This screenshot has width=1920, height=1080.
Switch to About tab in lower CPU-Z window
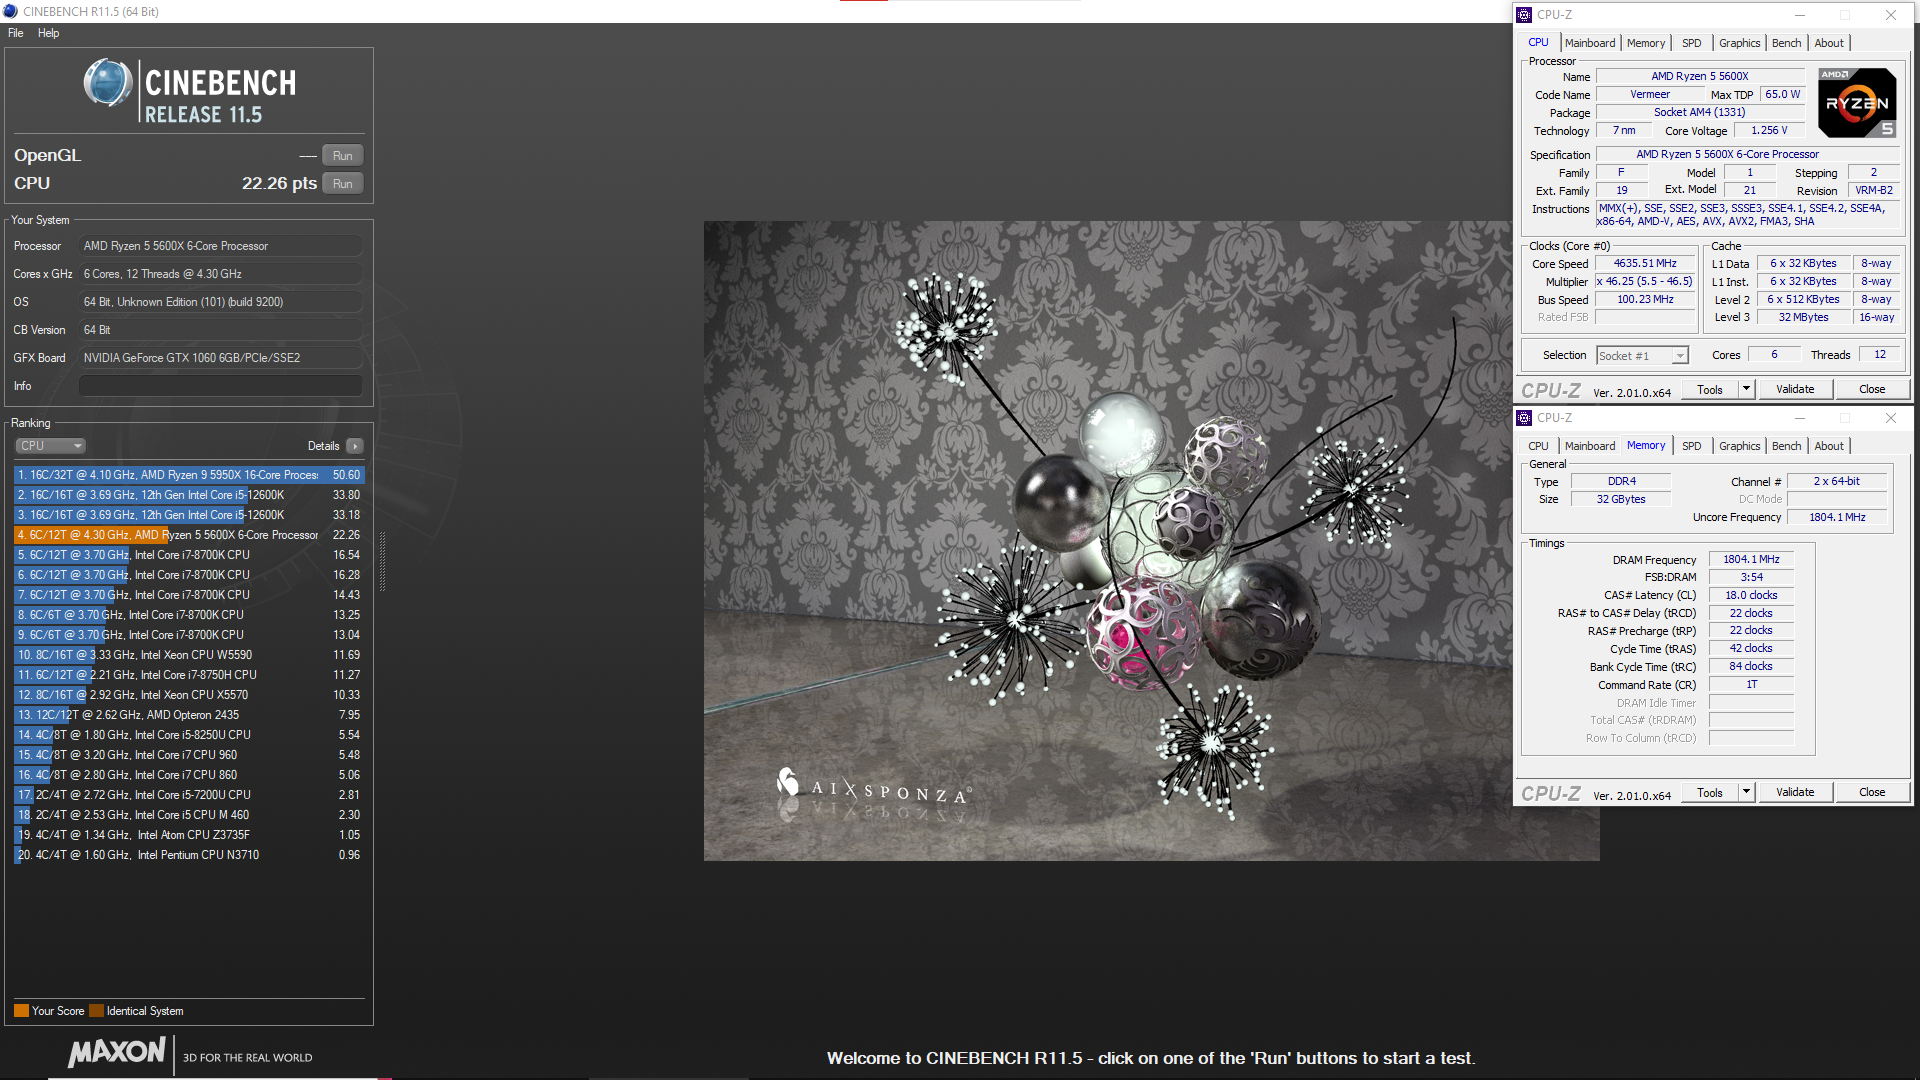click(1829, 446)
